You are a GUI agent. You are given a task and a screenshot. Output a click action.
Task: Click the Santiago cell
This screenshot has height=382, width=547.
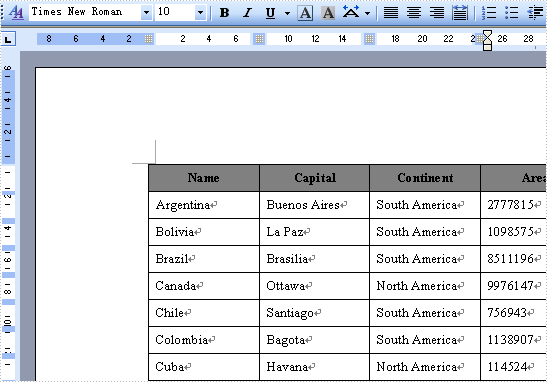(314, 313)
